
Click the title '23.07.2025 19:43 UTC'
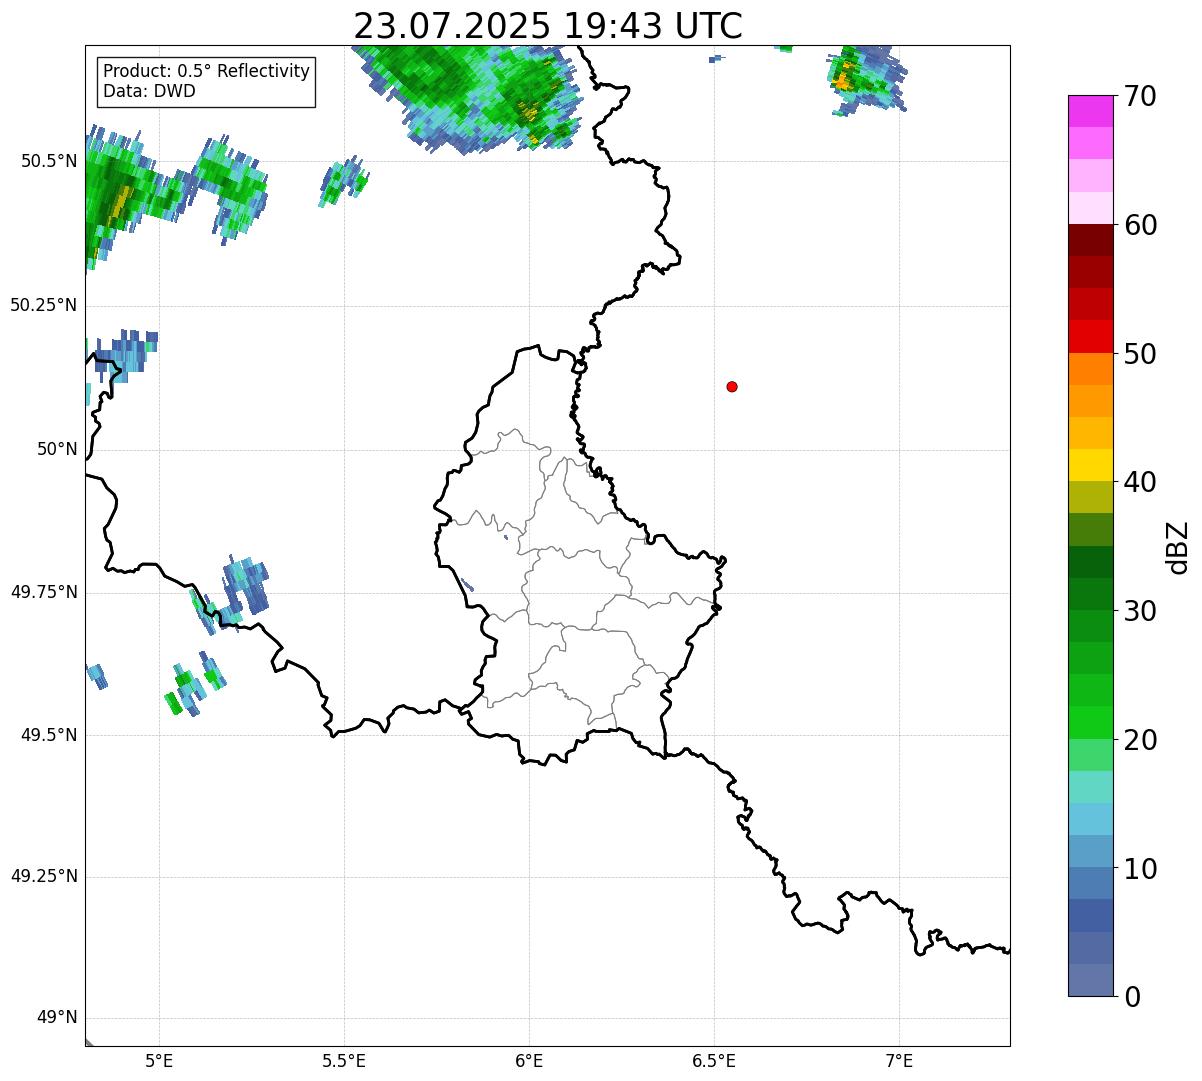tap(548, 26)
